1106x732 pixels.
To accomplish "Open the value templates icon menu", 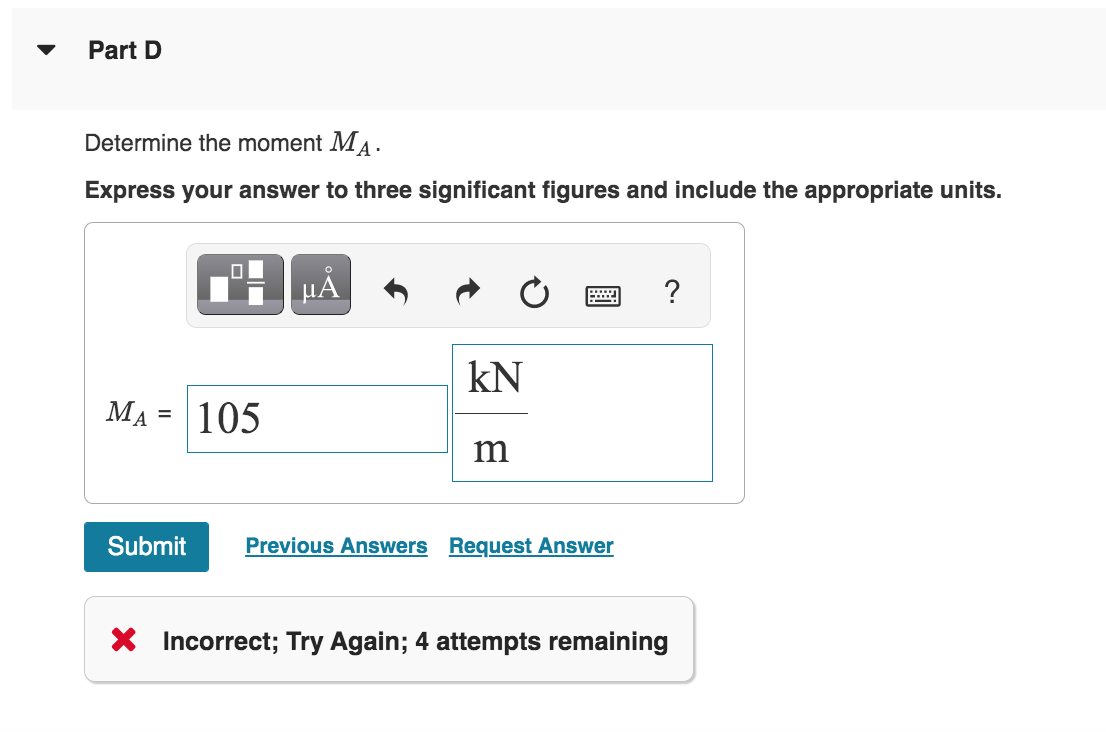I will (239, 284).
